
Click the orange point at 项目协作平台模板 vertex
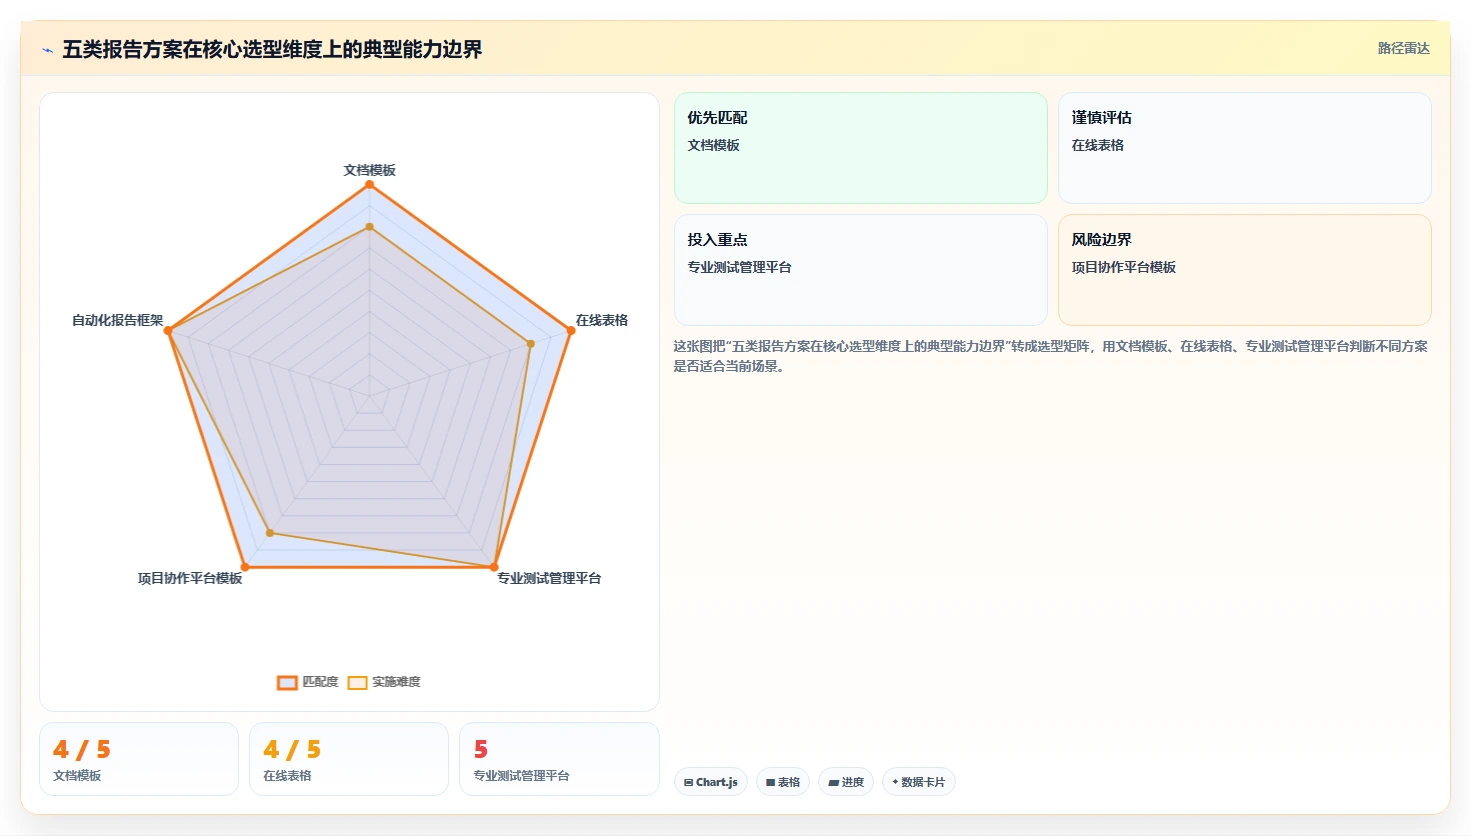point(245,567)
